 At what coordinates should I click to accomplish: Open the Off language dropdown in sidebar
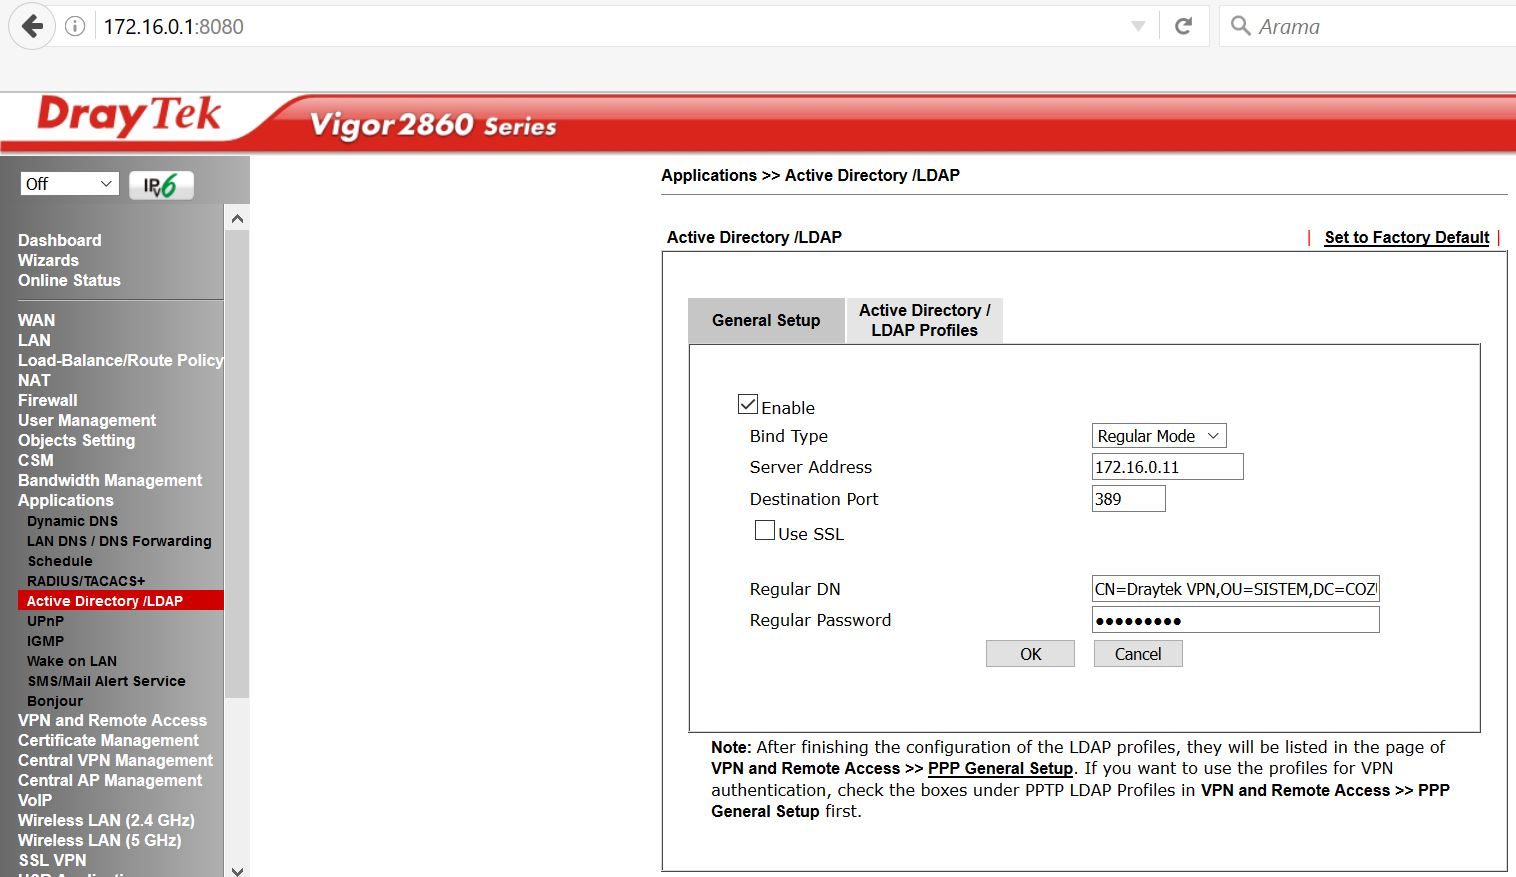point(69,184)
